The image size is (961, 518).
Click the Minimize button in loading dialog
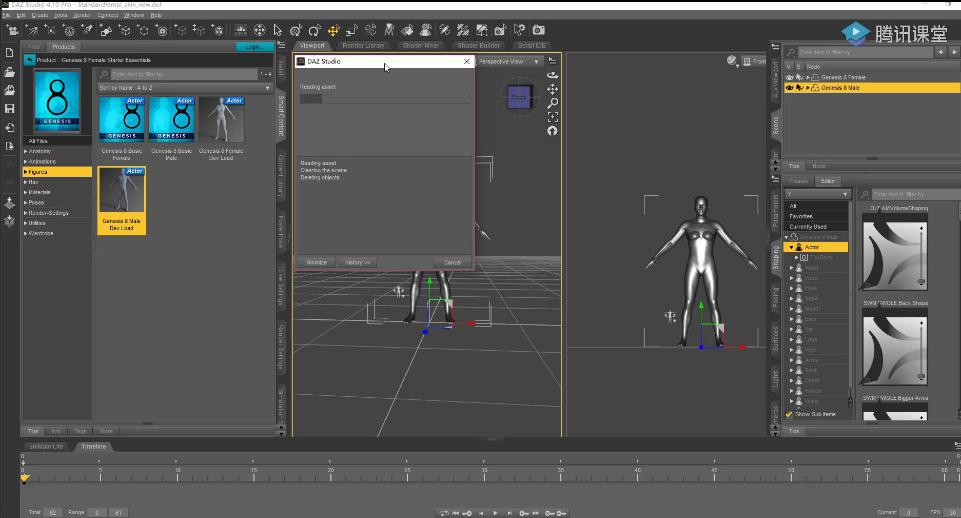point(316,262)
